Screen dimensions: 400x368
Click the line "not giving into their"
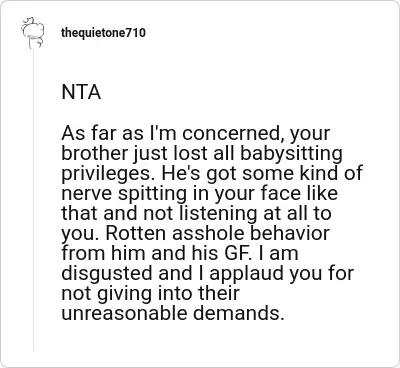tap(151, 294)
